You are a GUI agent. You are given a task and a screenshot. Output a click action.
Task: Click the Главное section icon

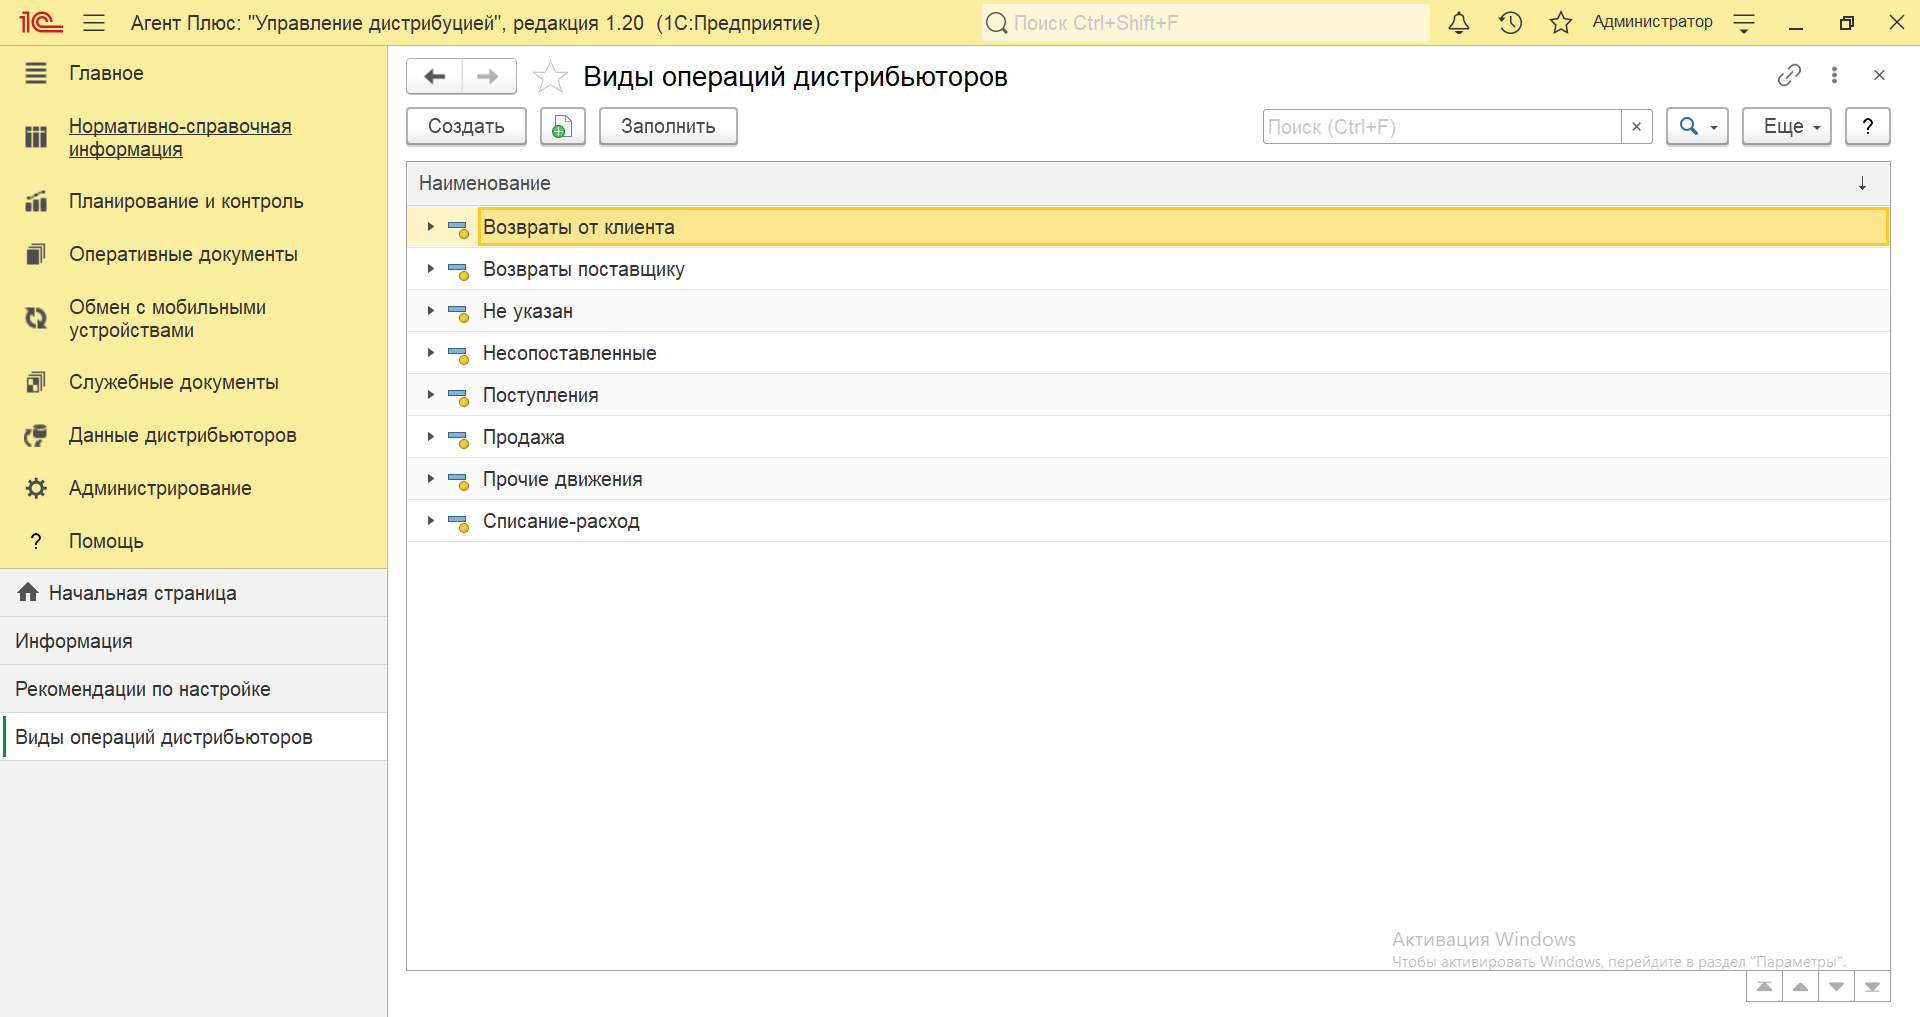point(36,73)
